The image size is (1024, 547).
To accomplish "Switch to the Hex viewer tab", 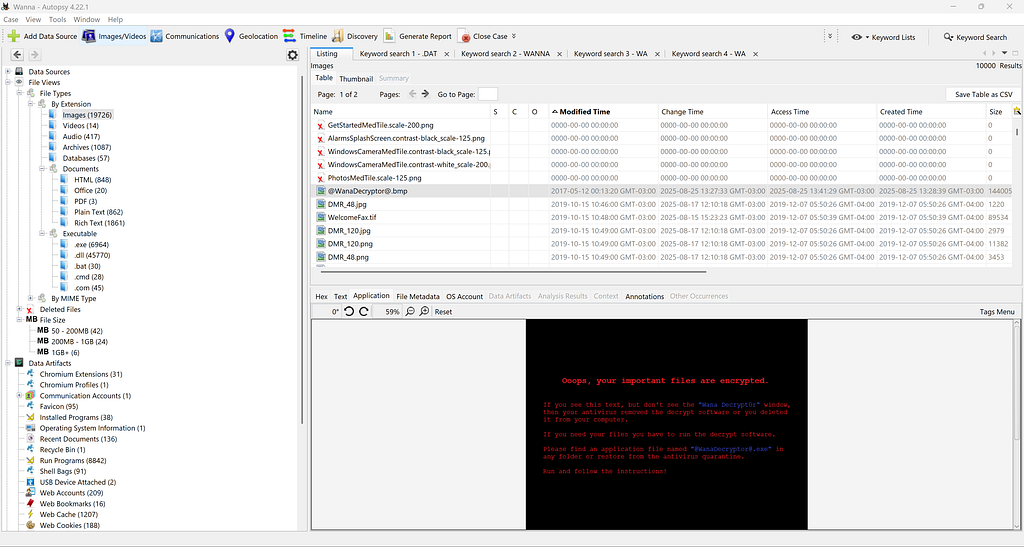I will 321,296.
